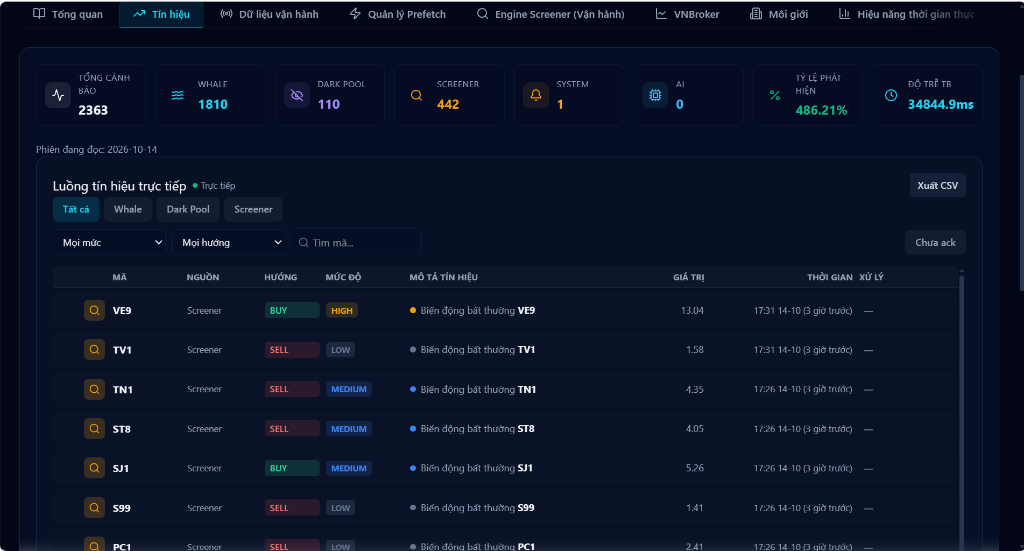1024x551 pixels.
Task: Click the waves icon in Whale card
Action: click(178, 95)
